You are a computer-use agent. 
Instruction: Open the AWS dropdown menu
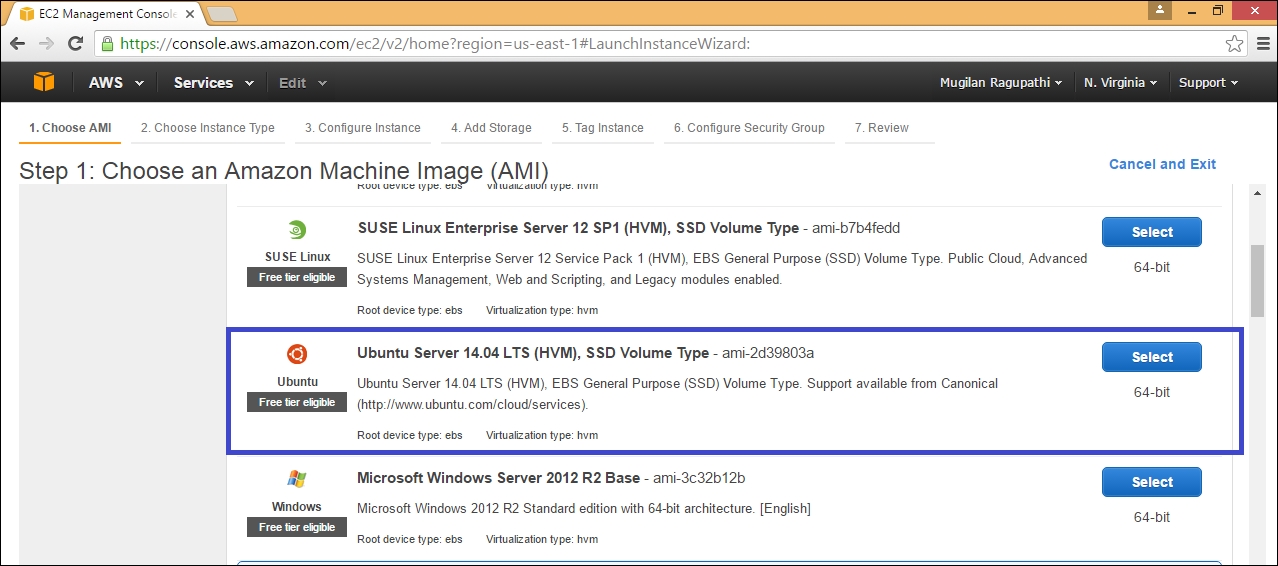[x=116, y=83]
